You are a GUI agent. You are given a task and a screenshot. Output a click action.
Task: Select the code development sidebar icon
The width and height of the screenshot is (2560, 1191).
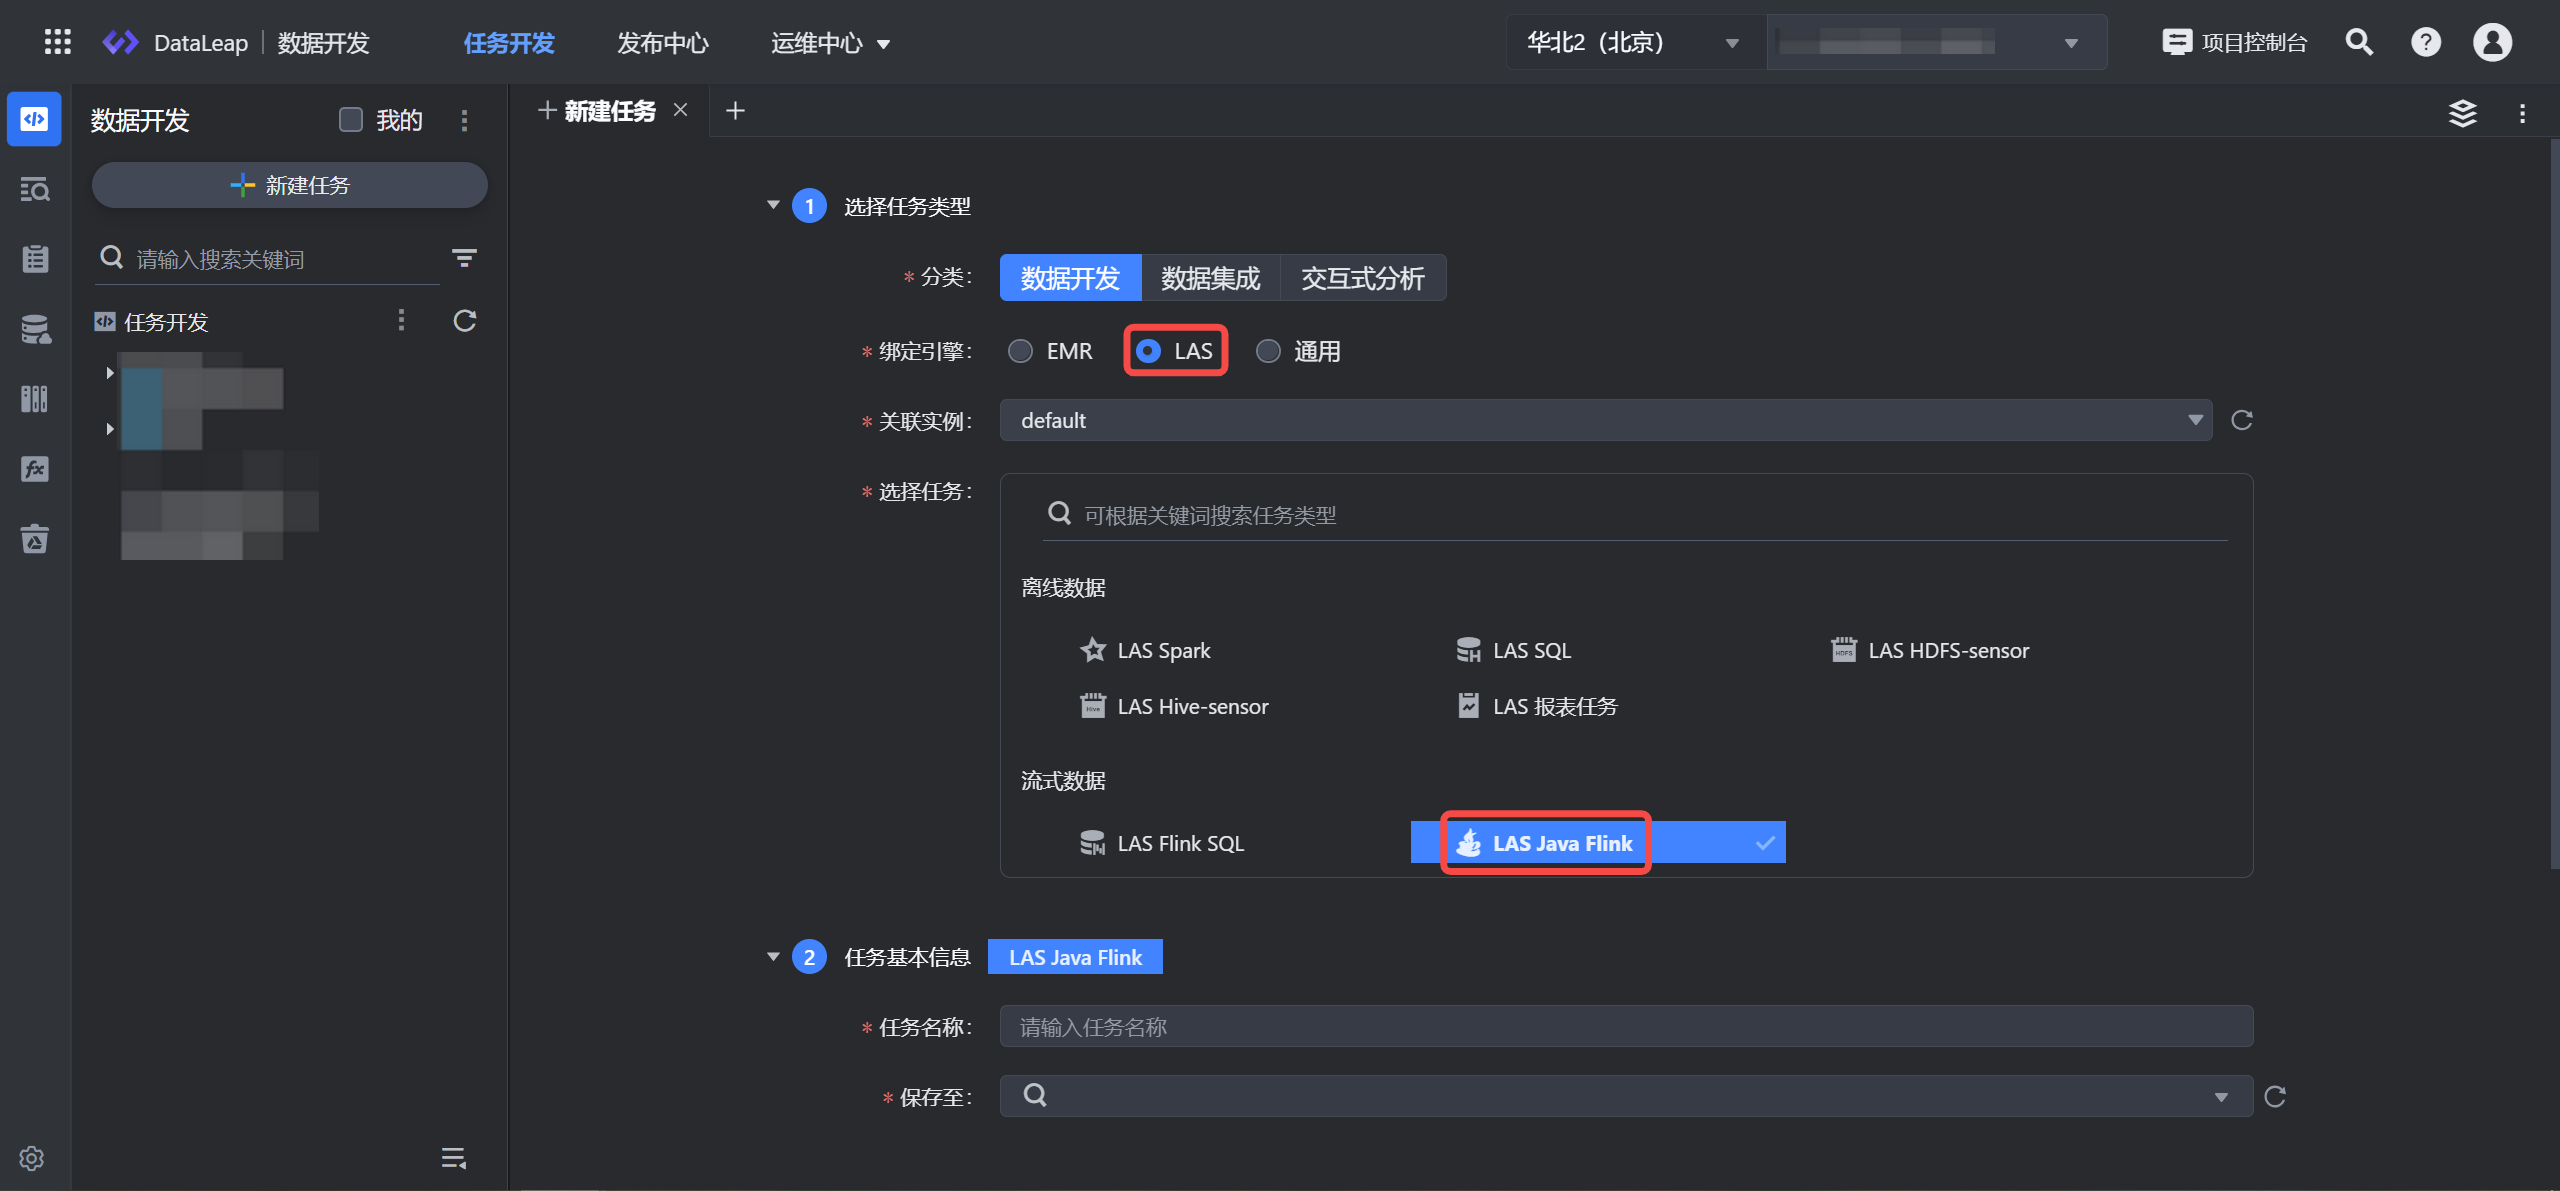[34, 119]
